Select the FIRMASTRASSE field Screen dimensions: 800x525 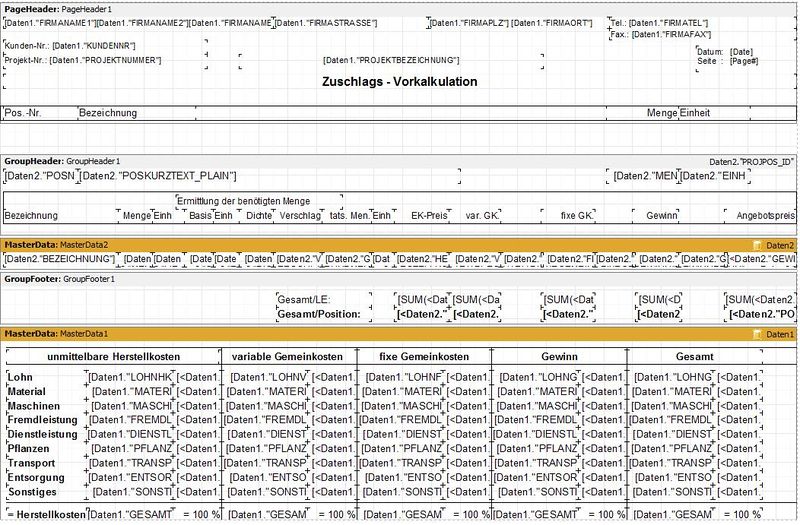(326, 23)
